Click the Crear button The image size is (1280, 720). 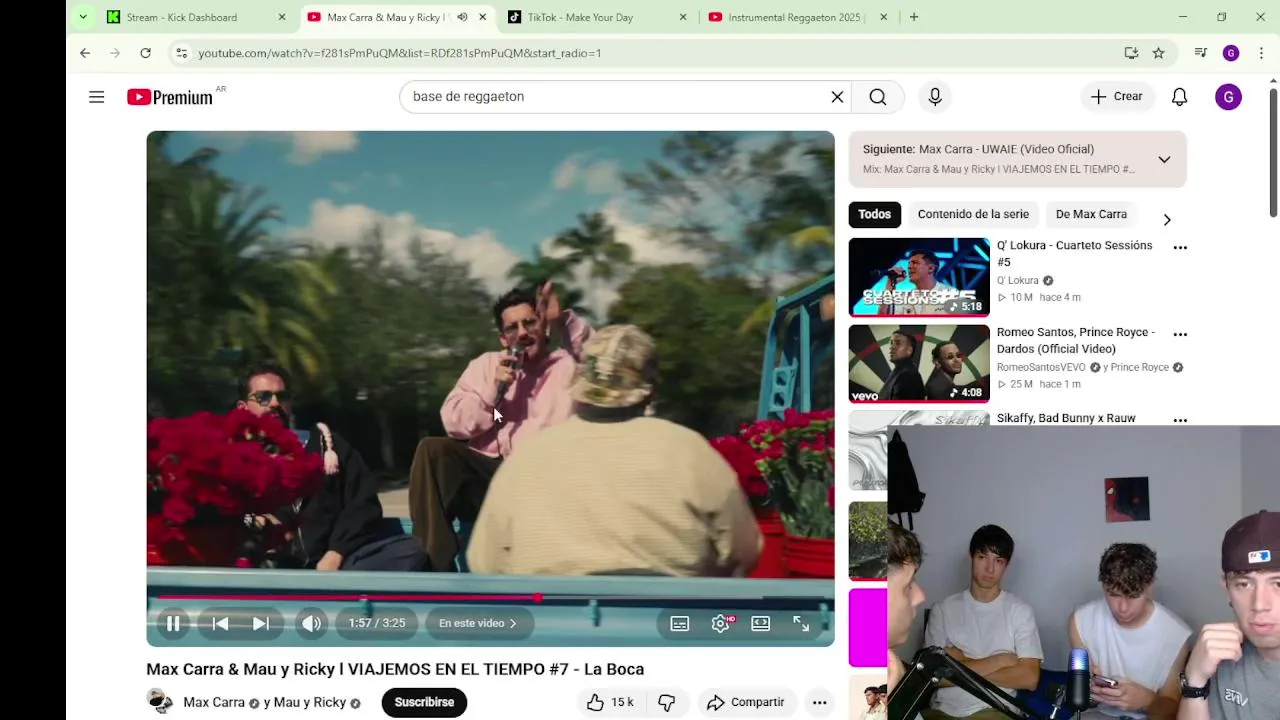tap(1117, 97)
